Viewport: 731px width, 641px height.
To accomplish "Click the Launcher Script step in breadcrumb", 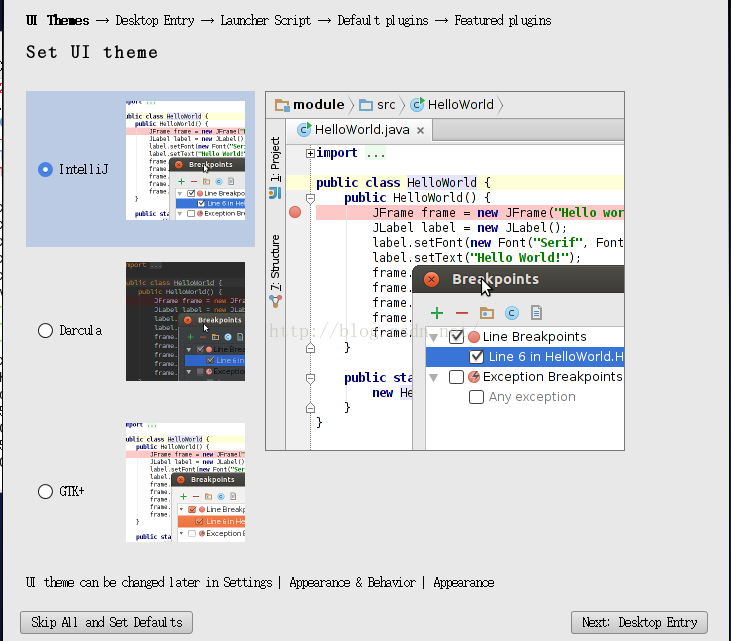I will [265, 21].
